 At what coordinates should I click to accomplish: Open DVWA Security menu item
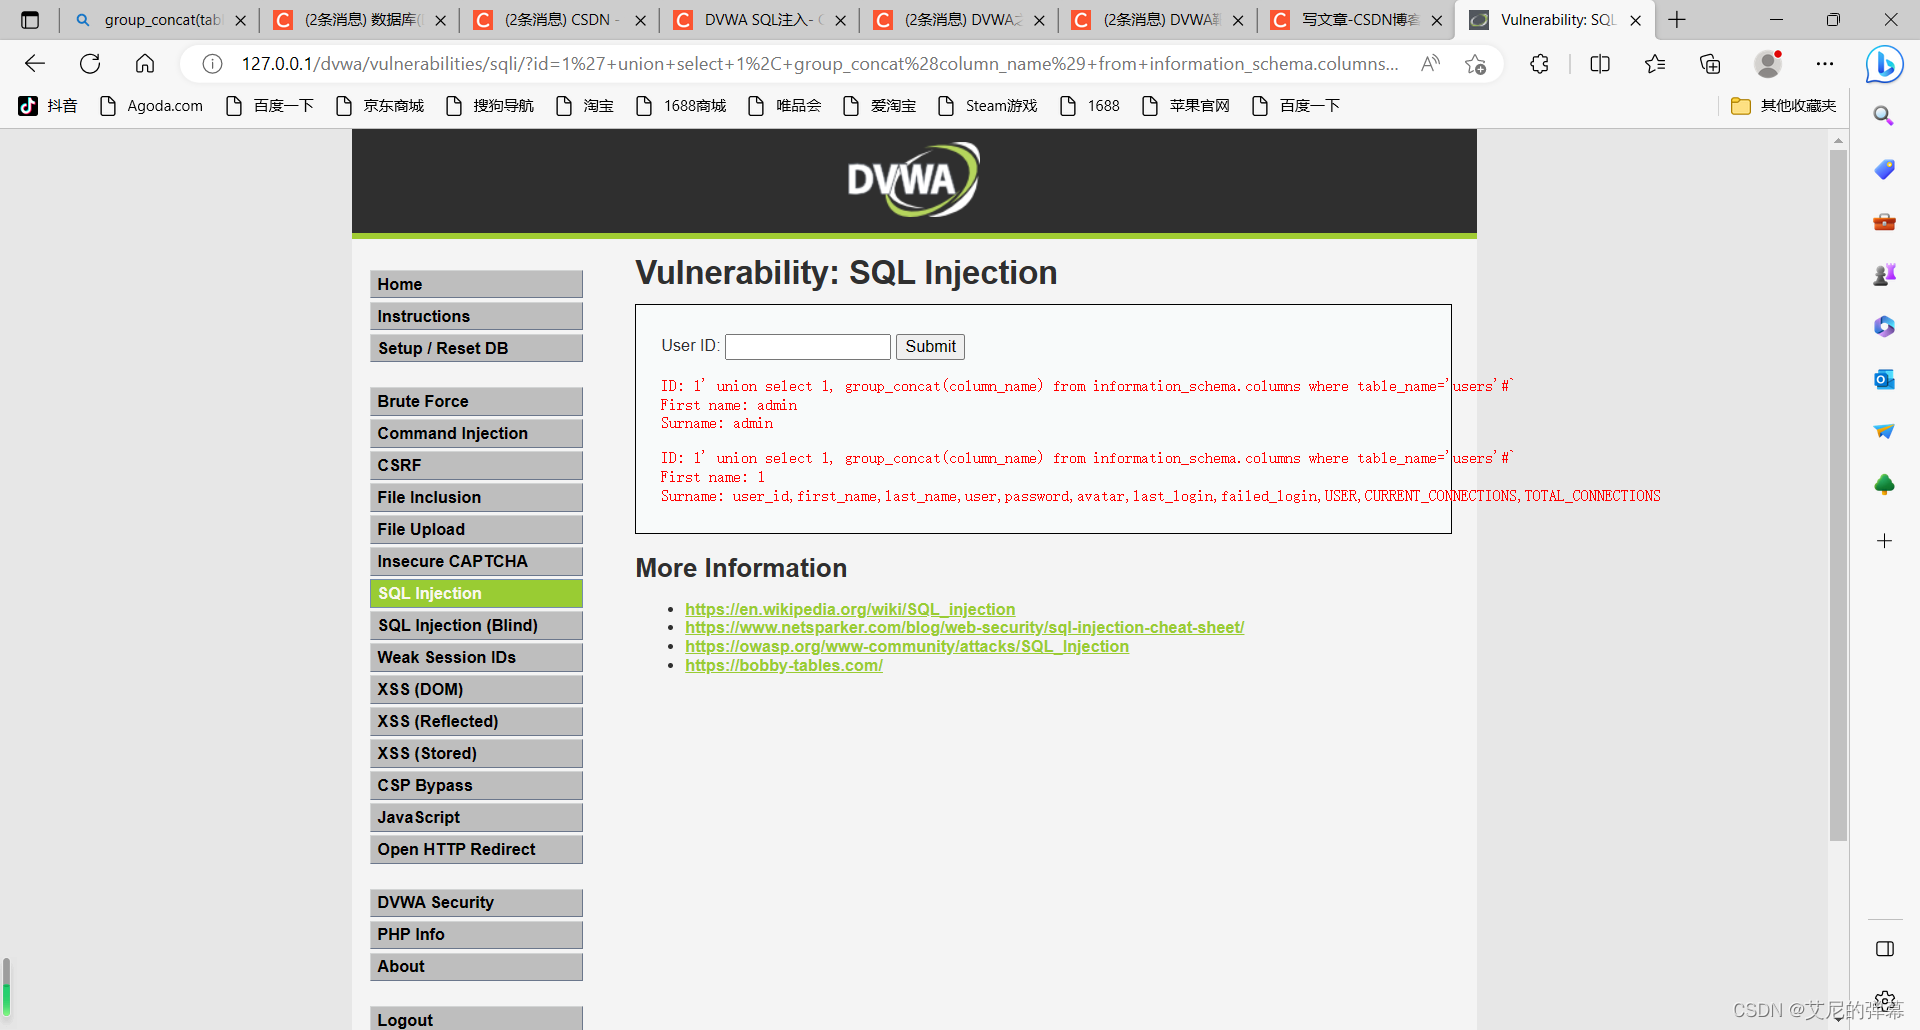click(476, 902)
